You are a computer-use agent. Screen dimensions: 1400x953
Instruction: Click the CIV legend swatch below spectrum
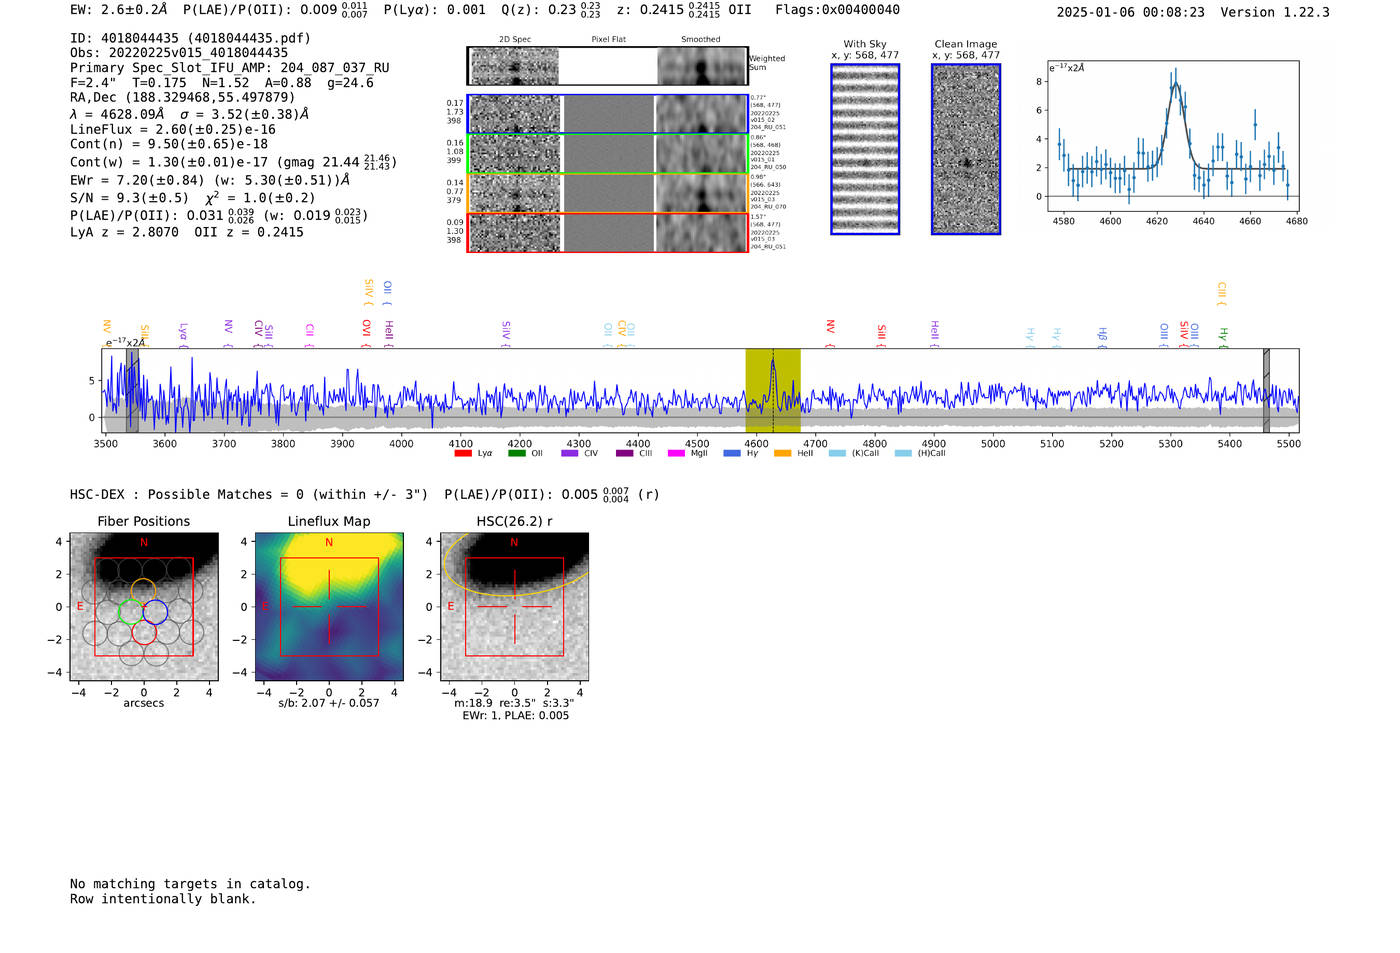(570, 453)
